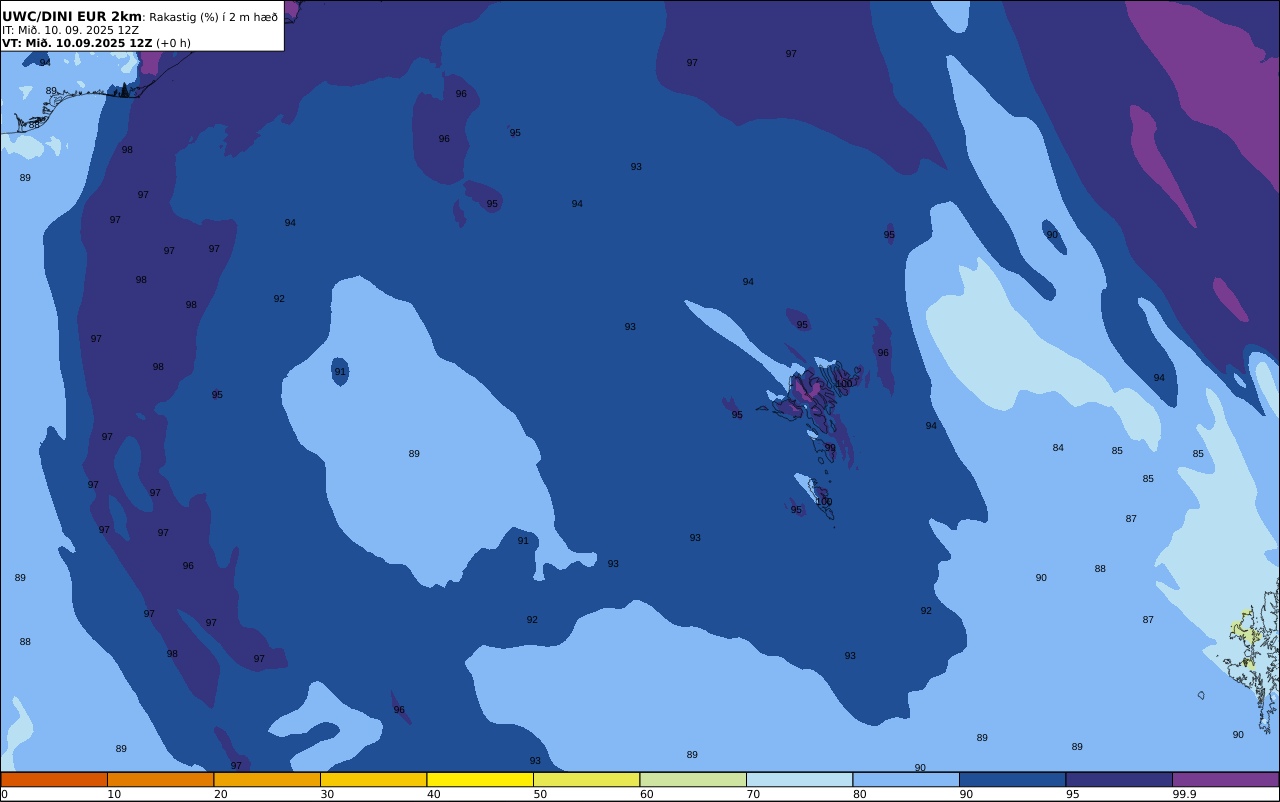Click the 'VT: Mið. 10.09.2025 12Z (+0 h)' line
1280x802 pixels.
(x=96, y=43)
